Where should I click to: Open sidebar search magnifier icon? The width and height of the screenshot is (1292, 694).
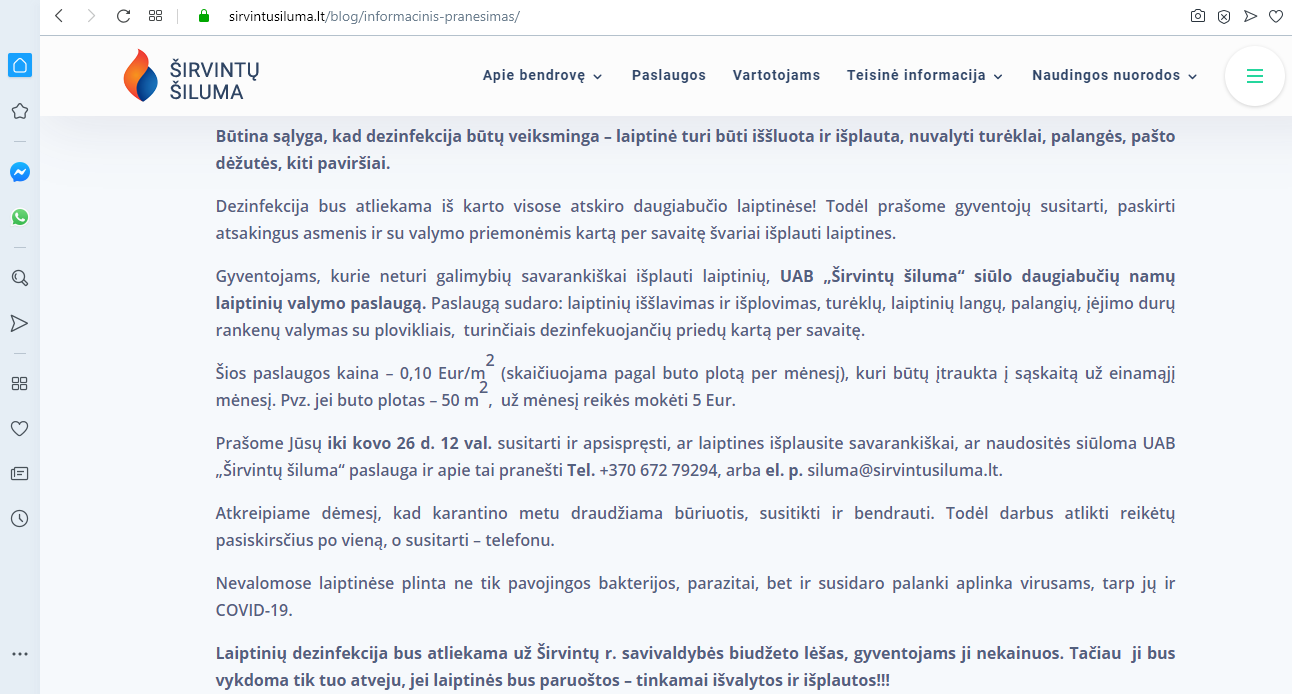point(19,278)
